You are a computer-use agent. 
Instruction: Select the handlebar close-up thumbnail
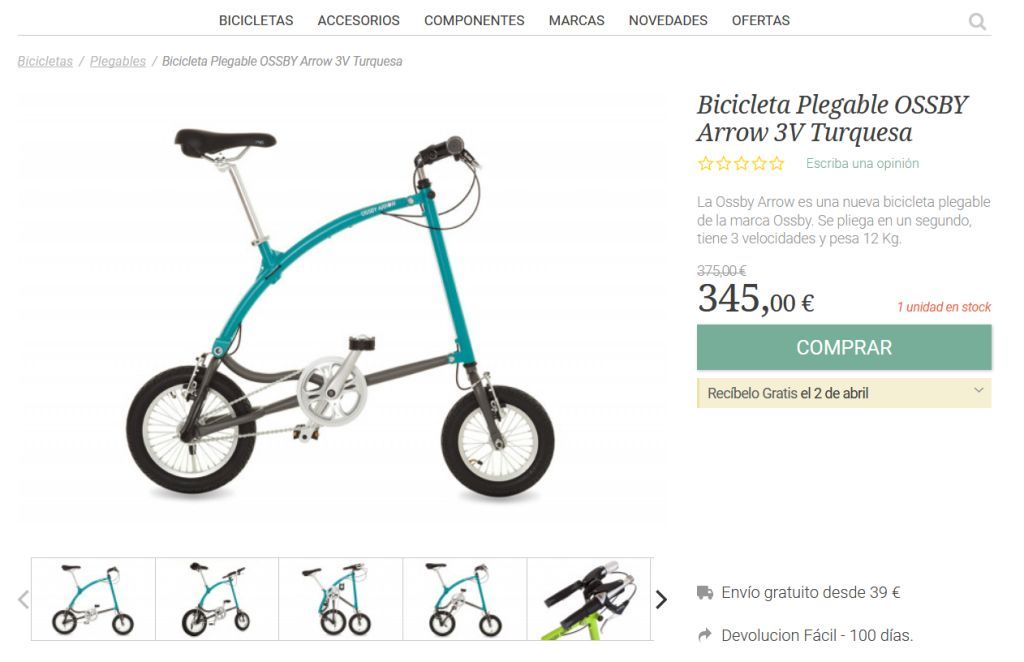coord(588,599)
